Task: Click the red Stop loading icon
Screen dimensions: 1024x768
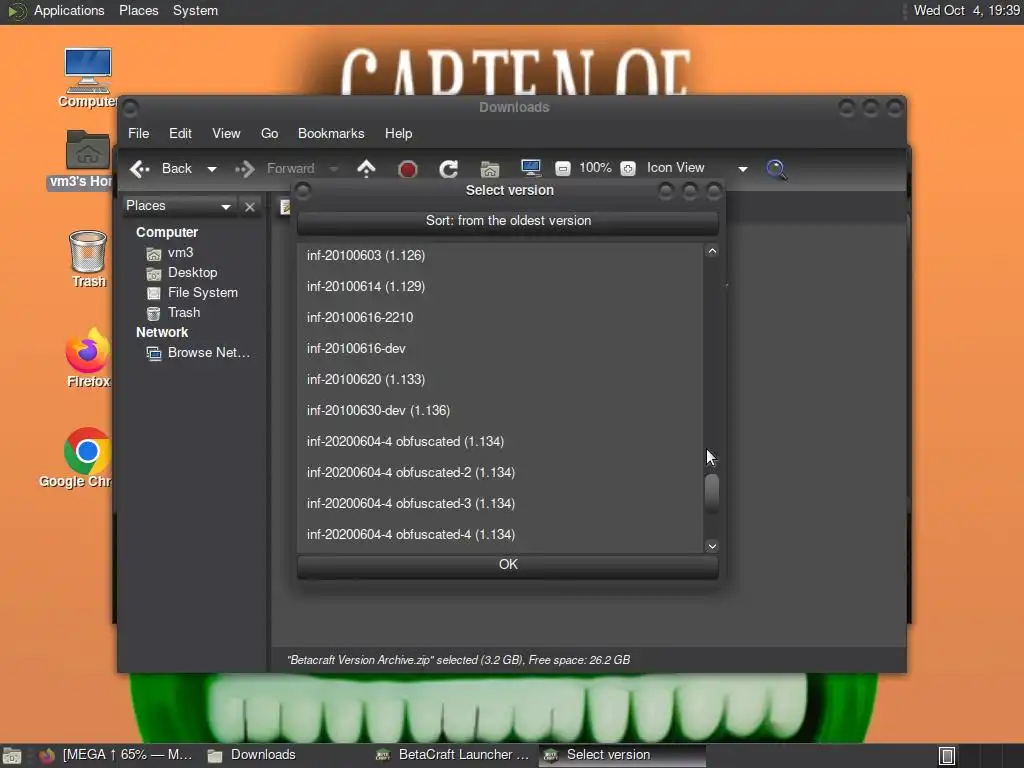Action: click(408, 169)
